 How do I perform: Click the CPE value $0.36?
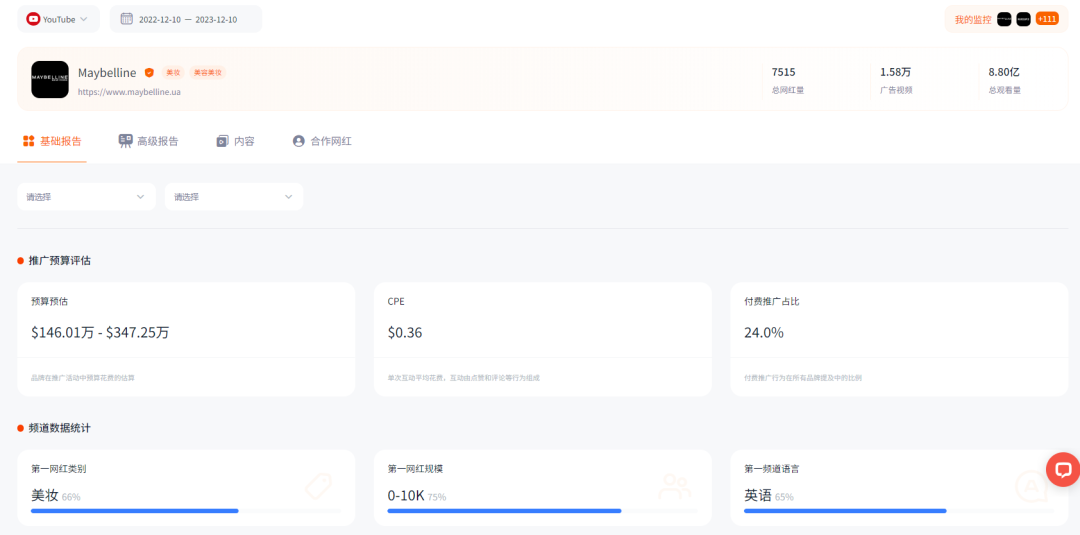(405, 333)
